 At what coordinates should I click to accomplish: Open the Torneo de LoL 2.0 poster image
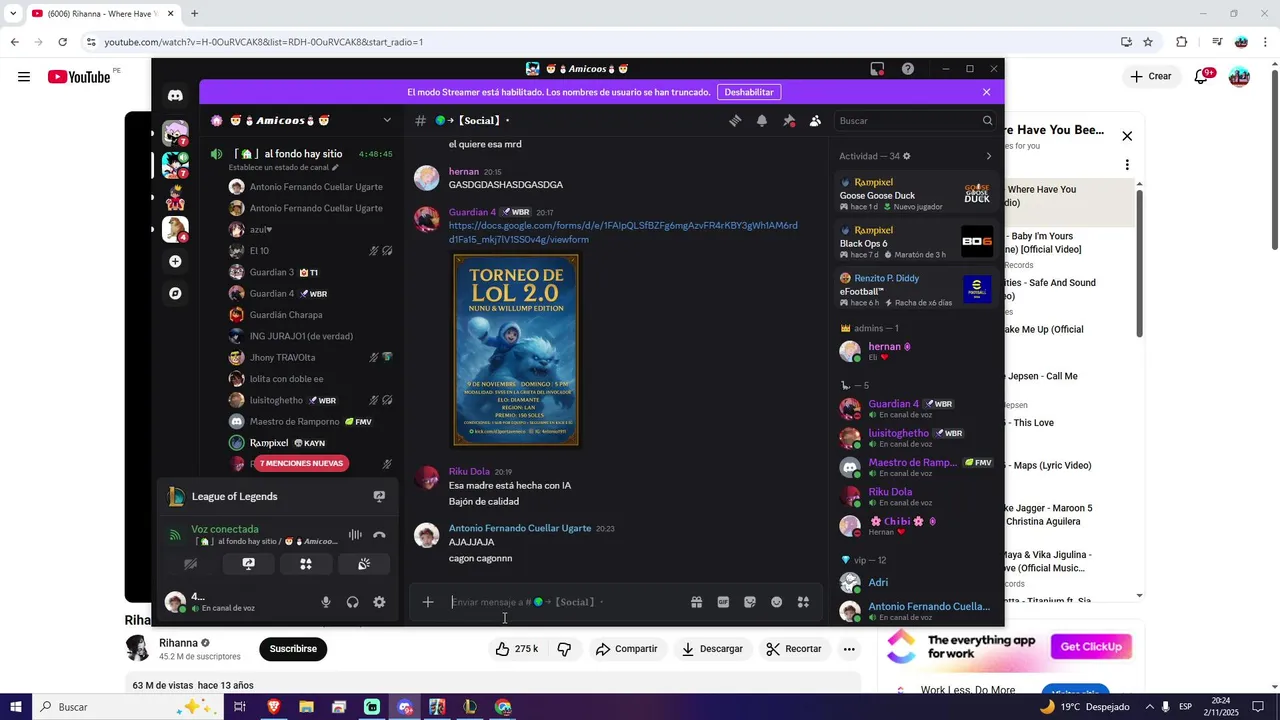516,350
